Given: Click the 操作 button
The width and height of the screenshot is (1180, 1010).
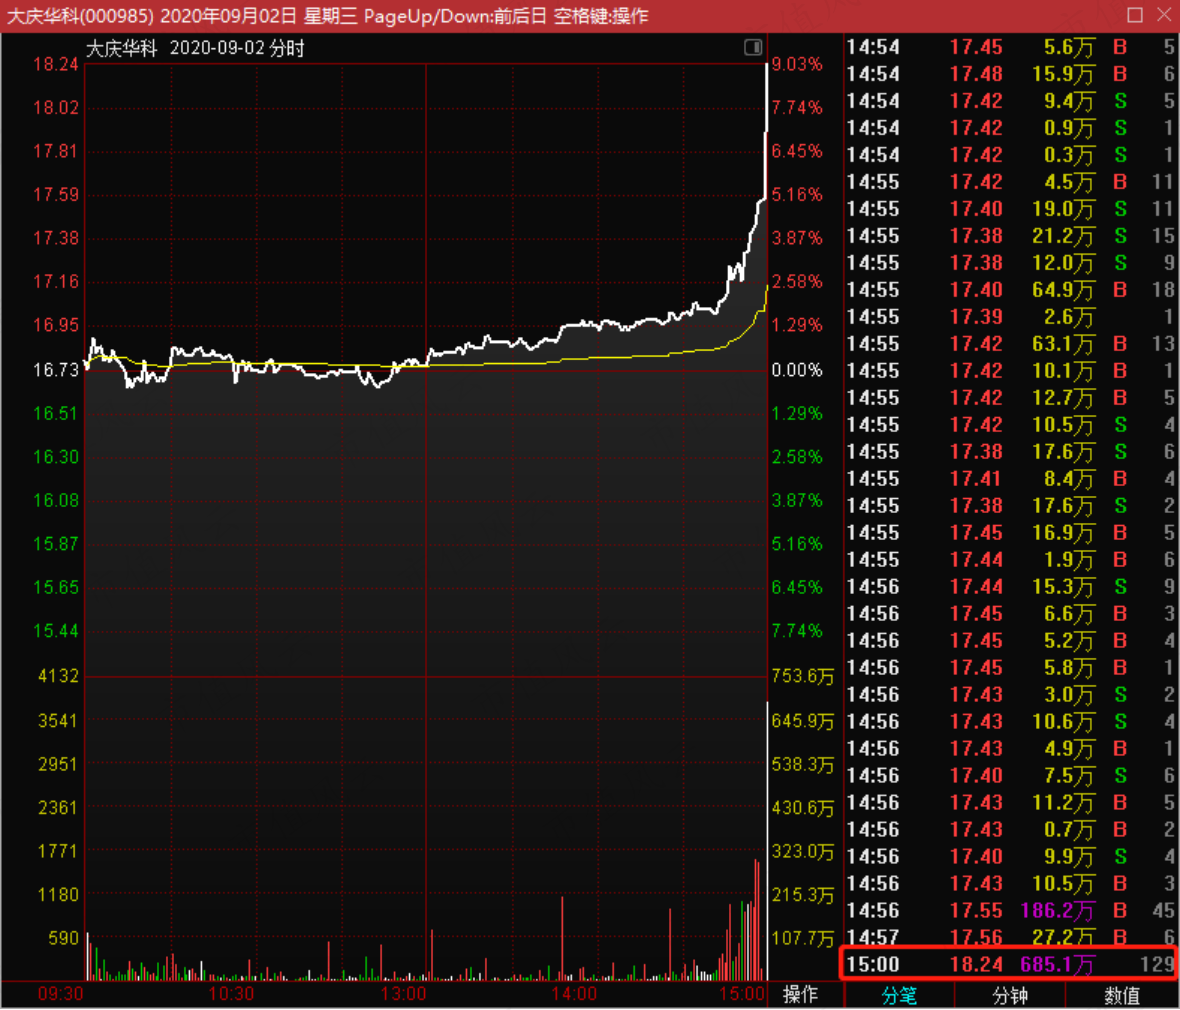Looking at the screenshot, I should pyautogui.click(x=800, y=995).
